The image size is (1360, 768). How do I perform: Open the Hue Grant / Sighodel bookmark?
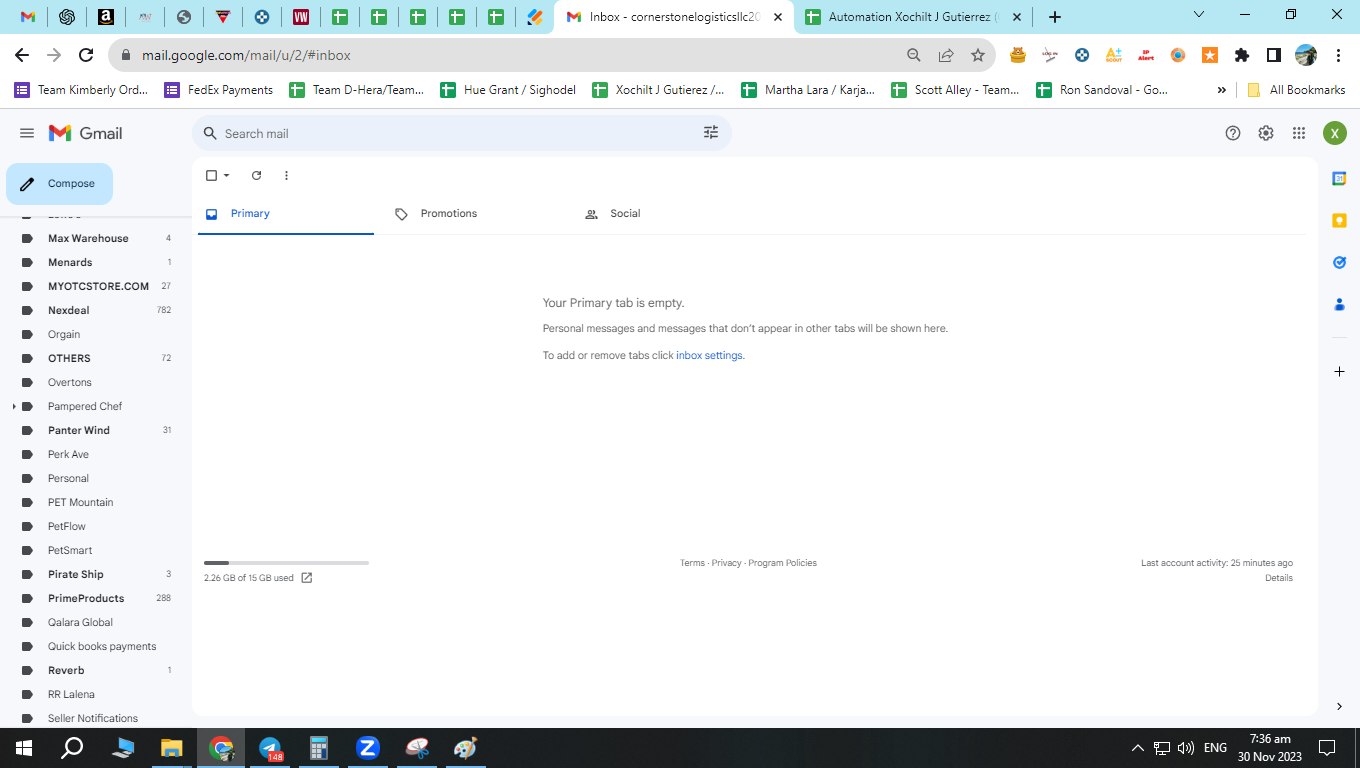coord(508,90)
